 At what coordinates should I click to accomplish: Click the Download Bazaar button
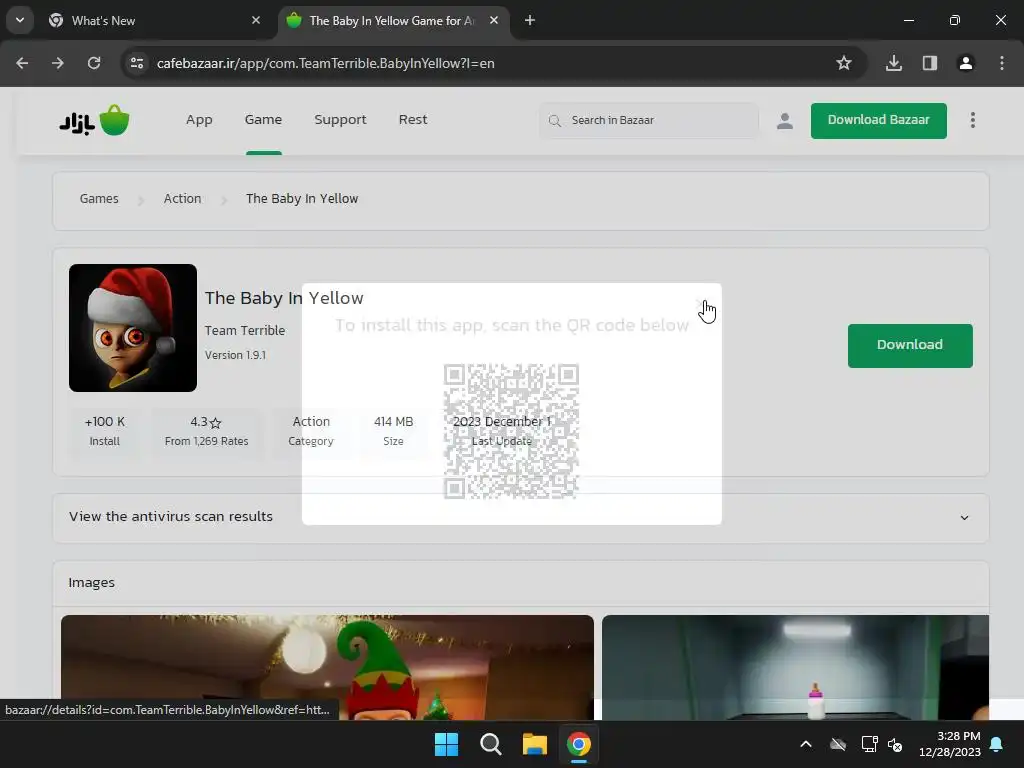pyautogui.click(x=878, y=120)
